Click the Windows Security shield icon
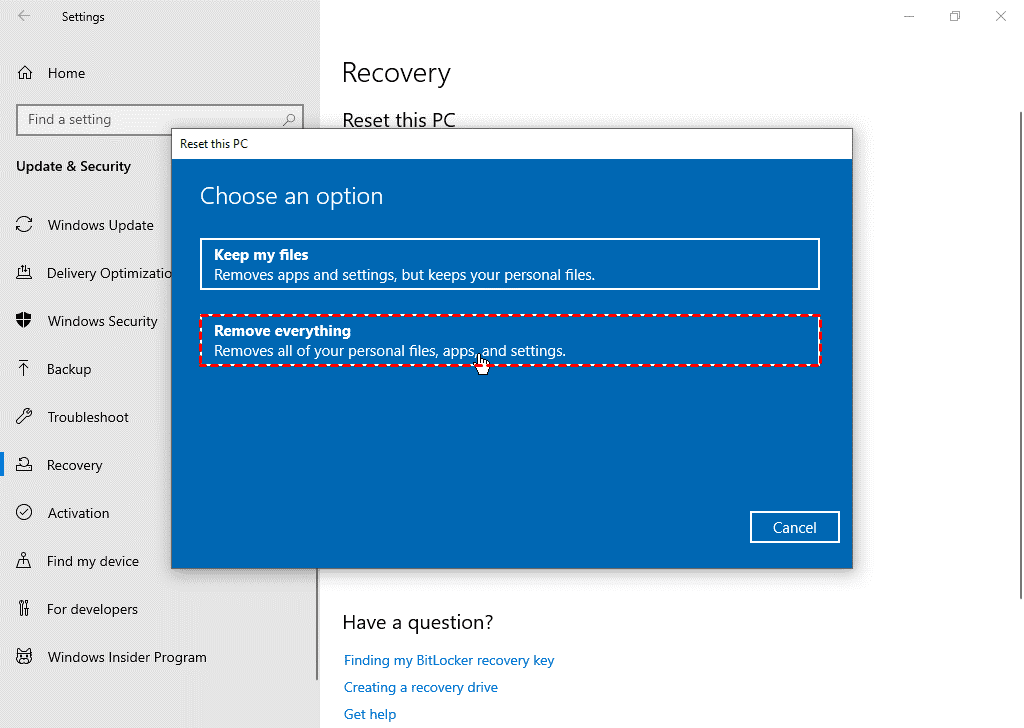The width and height of the screenshot is (1024, 728). (25, 321)
